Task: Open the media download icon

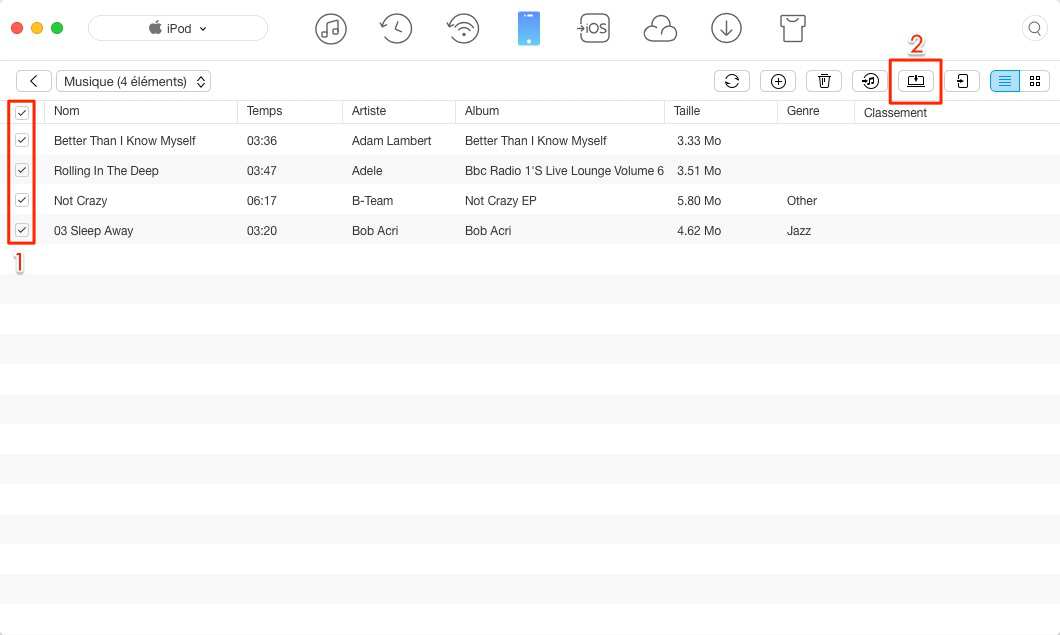Action: pos(726,29)
